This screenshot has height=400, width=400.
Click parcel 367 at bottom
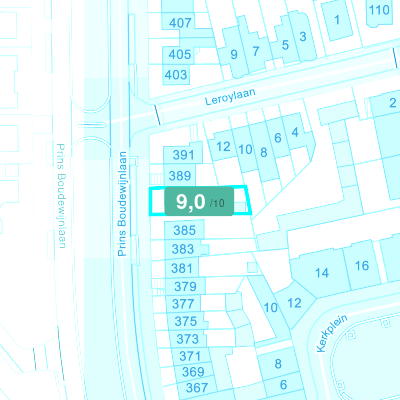tap(197, 388)
